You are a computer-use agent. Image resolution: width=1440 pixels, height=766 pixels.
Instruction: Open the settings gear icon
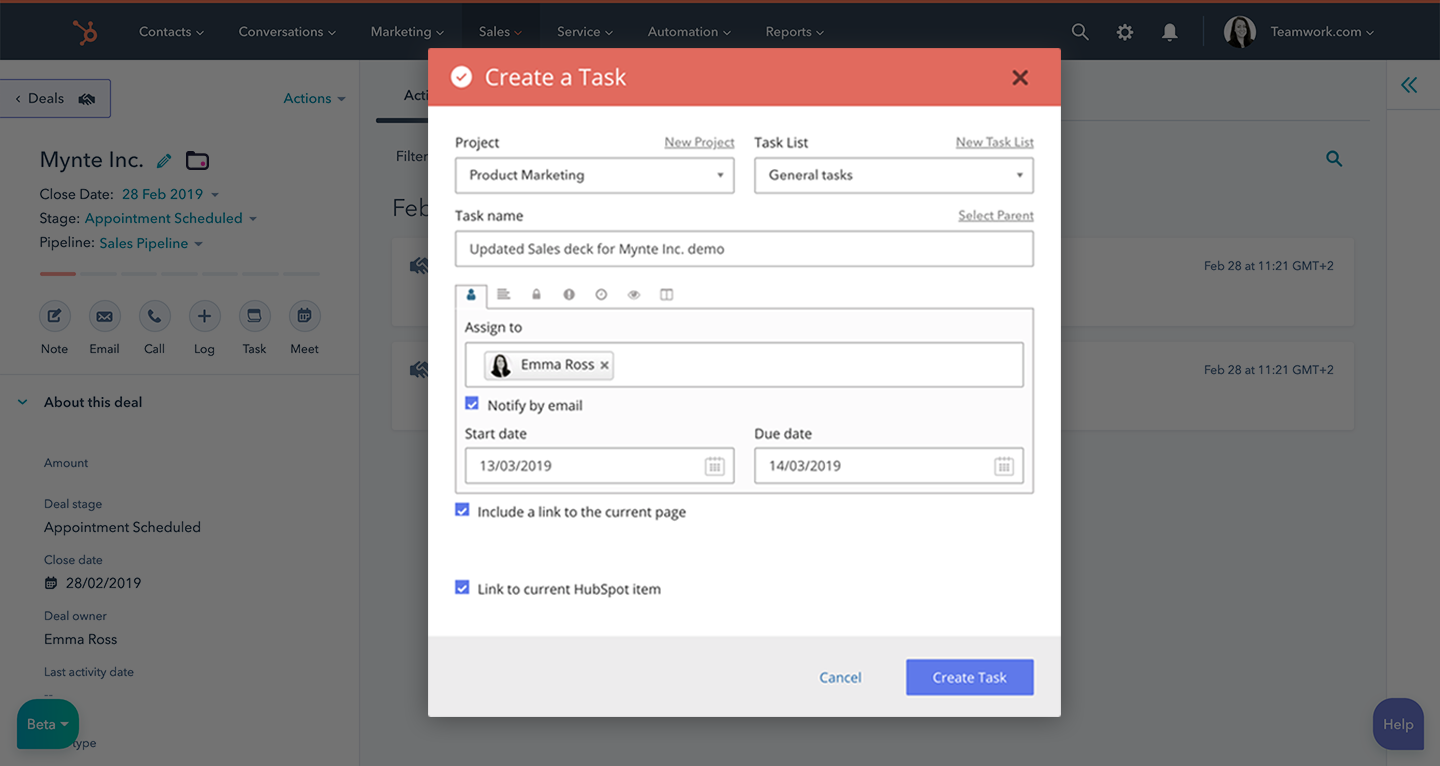tap(1125, 32)
